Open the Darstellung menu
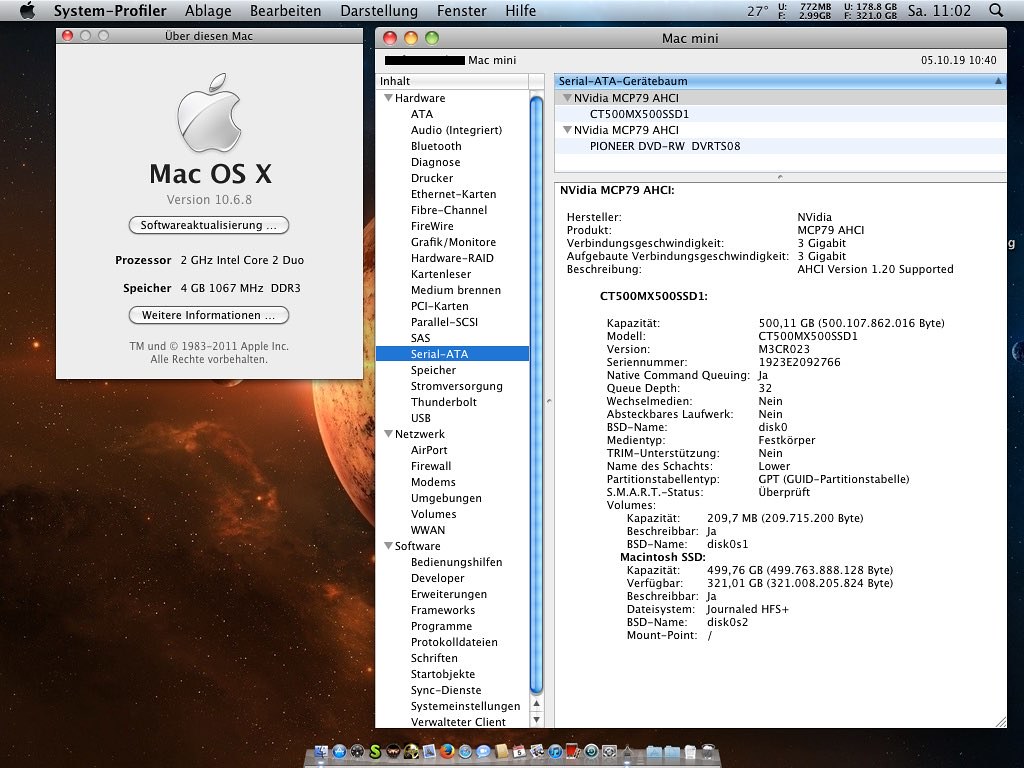 [378, 11]
